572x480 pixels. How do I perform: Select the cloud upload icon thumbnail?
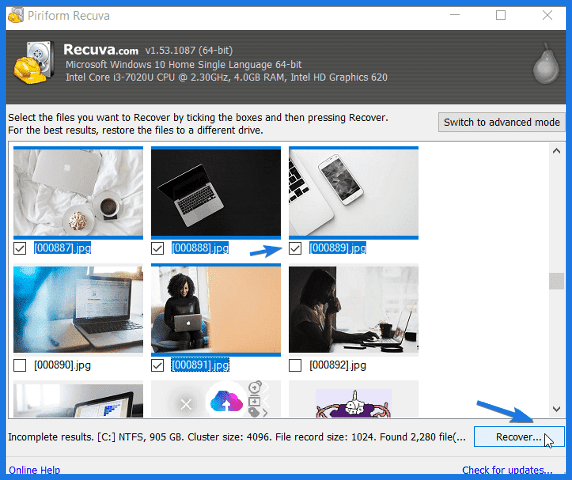(x=216, y=399)
